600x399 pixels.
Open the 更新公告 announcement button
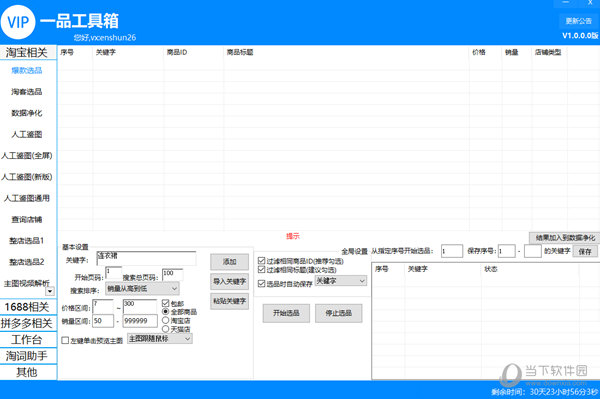pyautogui.click(x=578, y=21)
